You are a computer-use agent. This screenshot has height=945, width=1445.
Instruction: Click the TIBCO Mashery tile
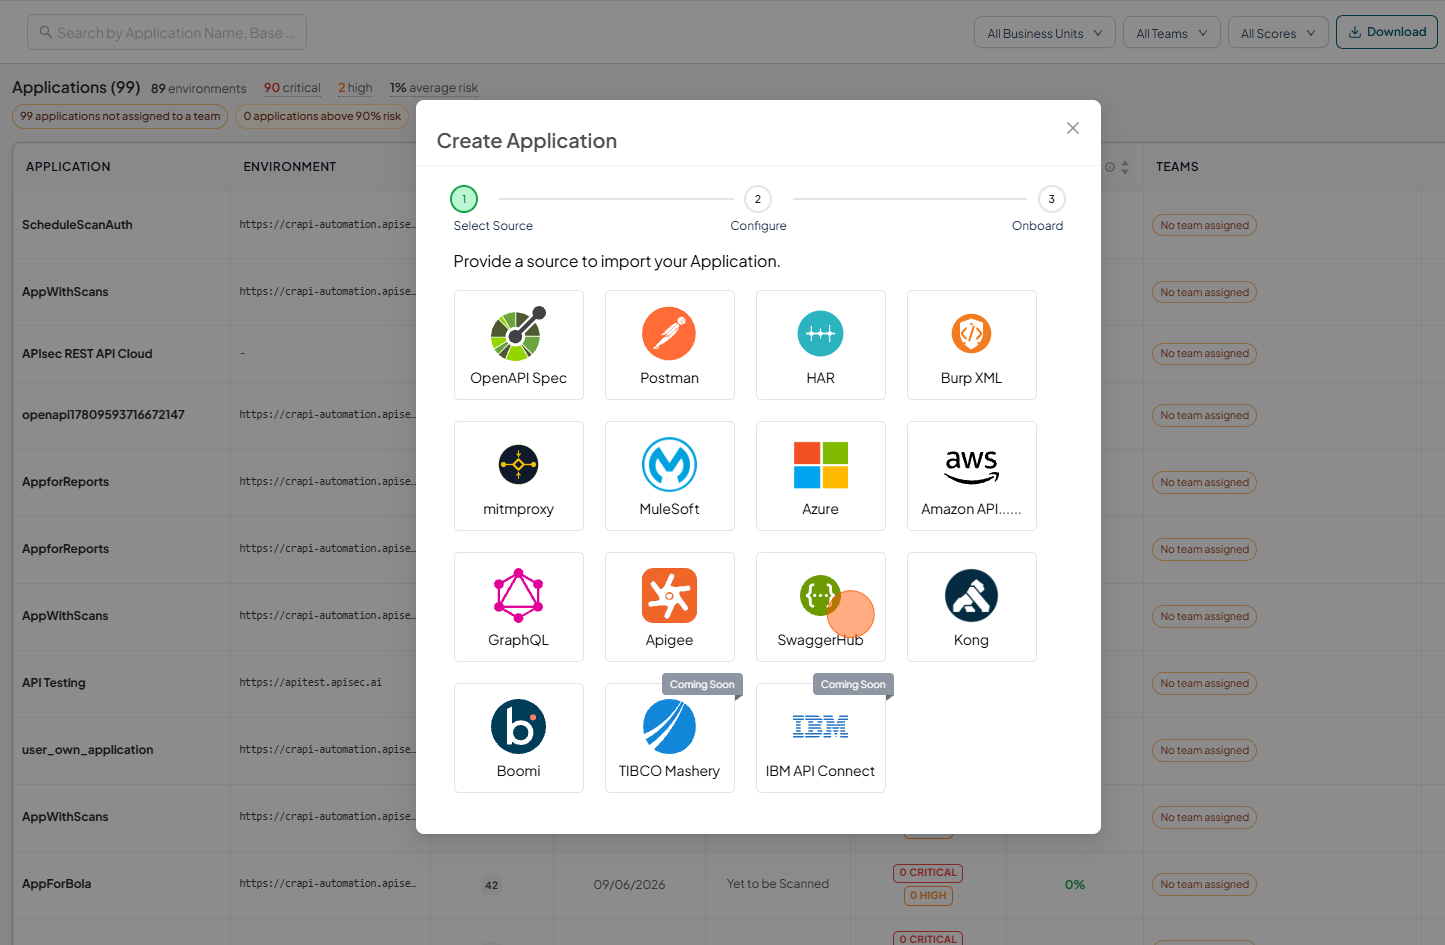point(669,738)
